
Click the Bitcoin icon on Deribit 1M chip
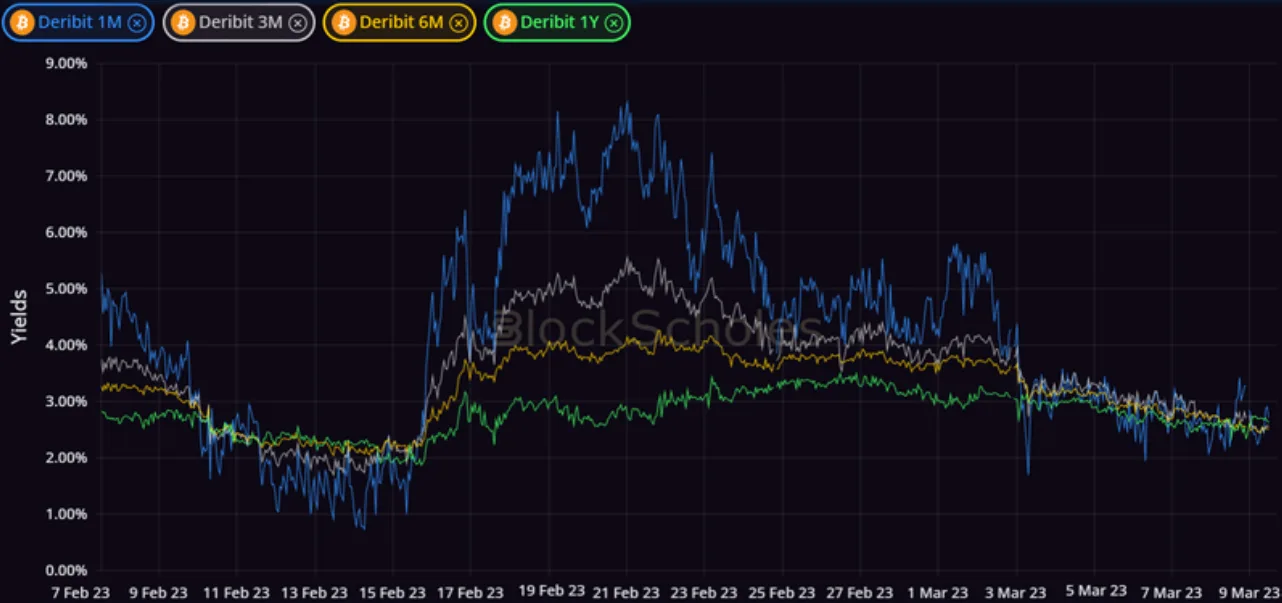[23, 22]
